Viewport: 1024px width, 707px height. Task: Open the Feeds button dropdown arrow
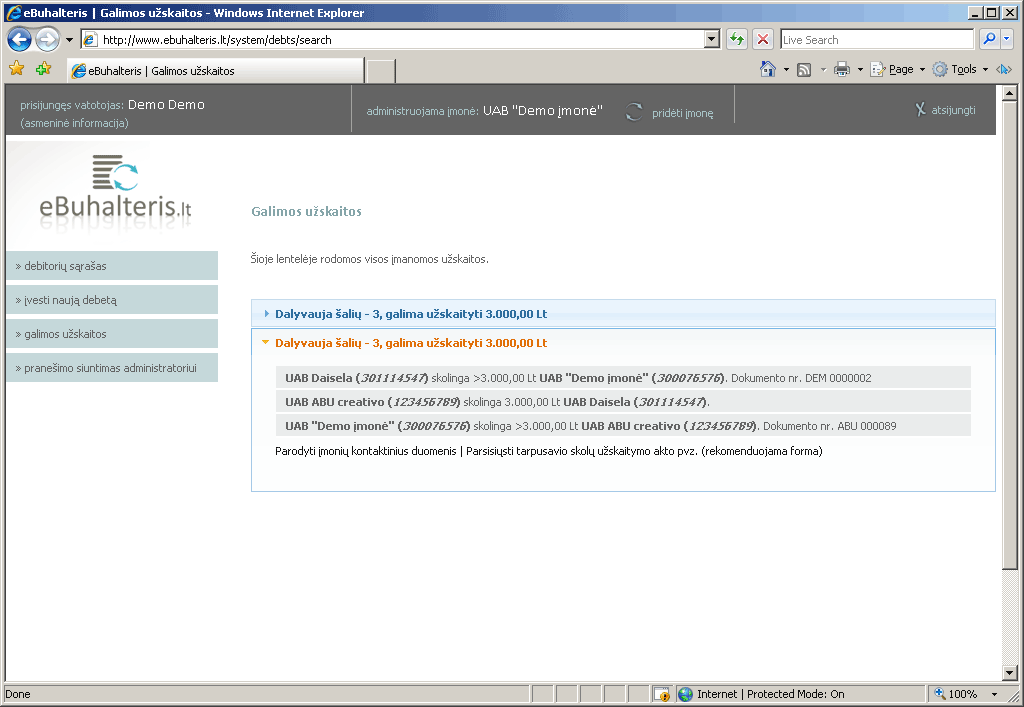coord(823,69)
